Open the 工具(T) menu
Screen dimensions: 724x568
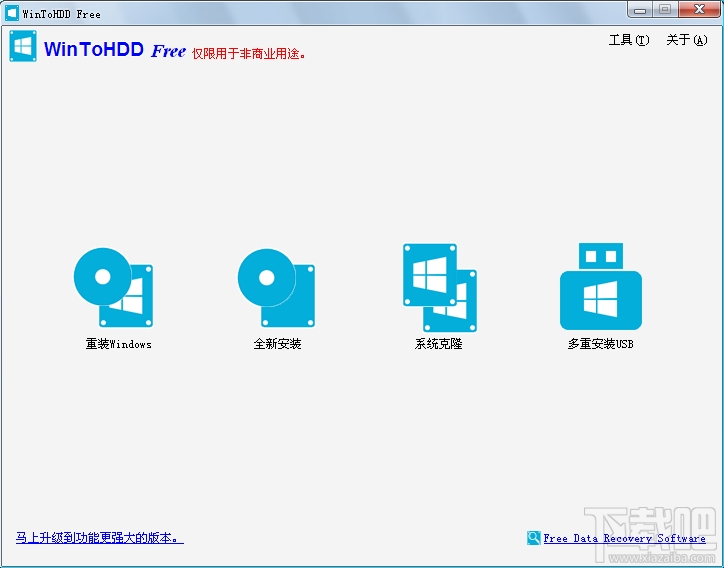tap(629, 40)
